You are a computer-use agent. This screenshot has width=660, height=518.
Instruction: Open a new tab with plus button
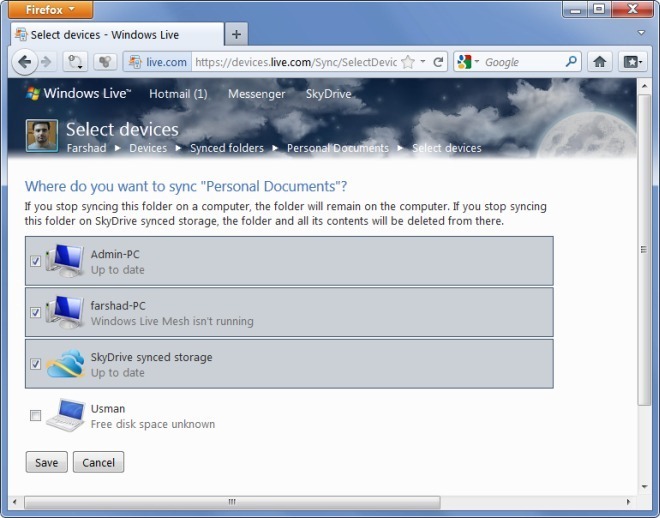(x=236, y=34)
